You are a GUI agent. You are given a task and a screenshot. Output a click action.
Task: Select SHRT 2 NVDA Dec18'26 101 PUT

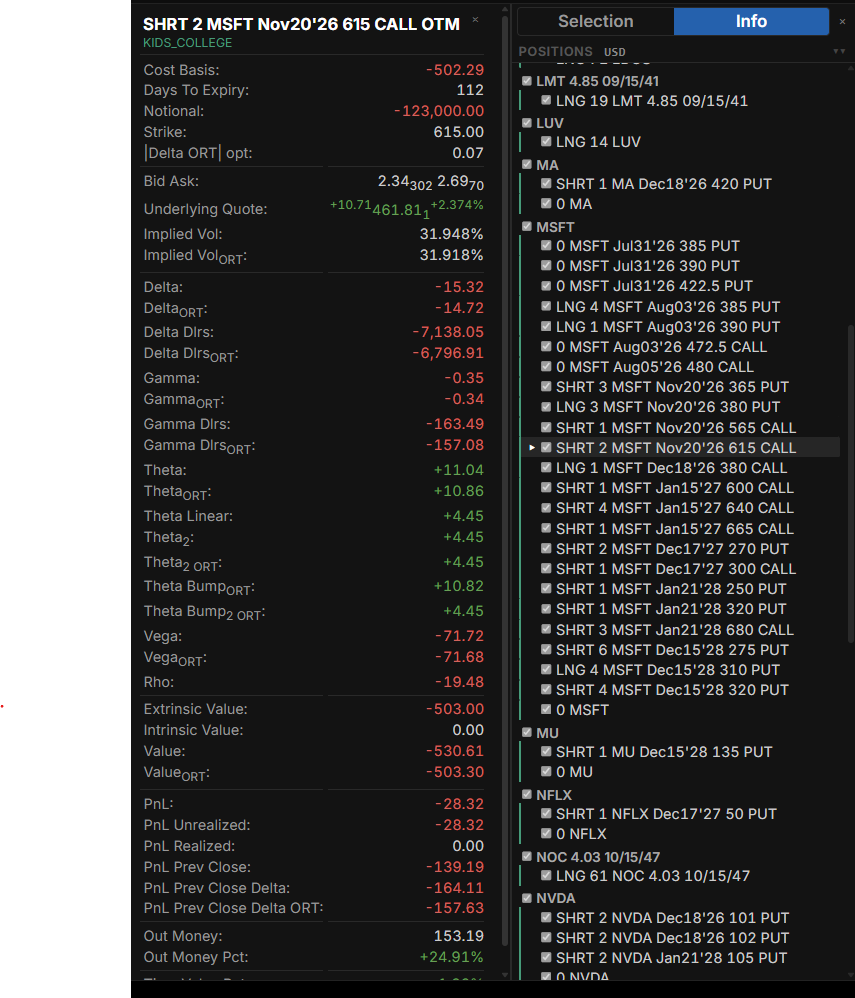point(672,918)
